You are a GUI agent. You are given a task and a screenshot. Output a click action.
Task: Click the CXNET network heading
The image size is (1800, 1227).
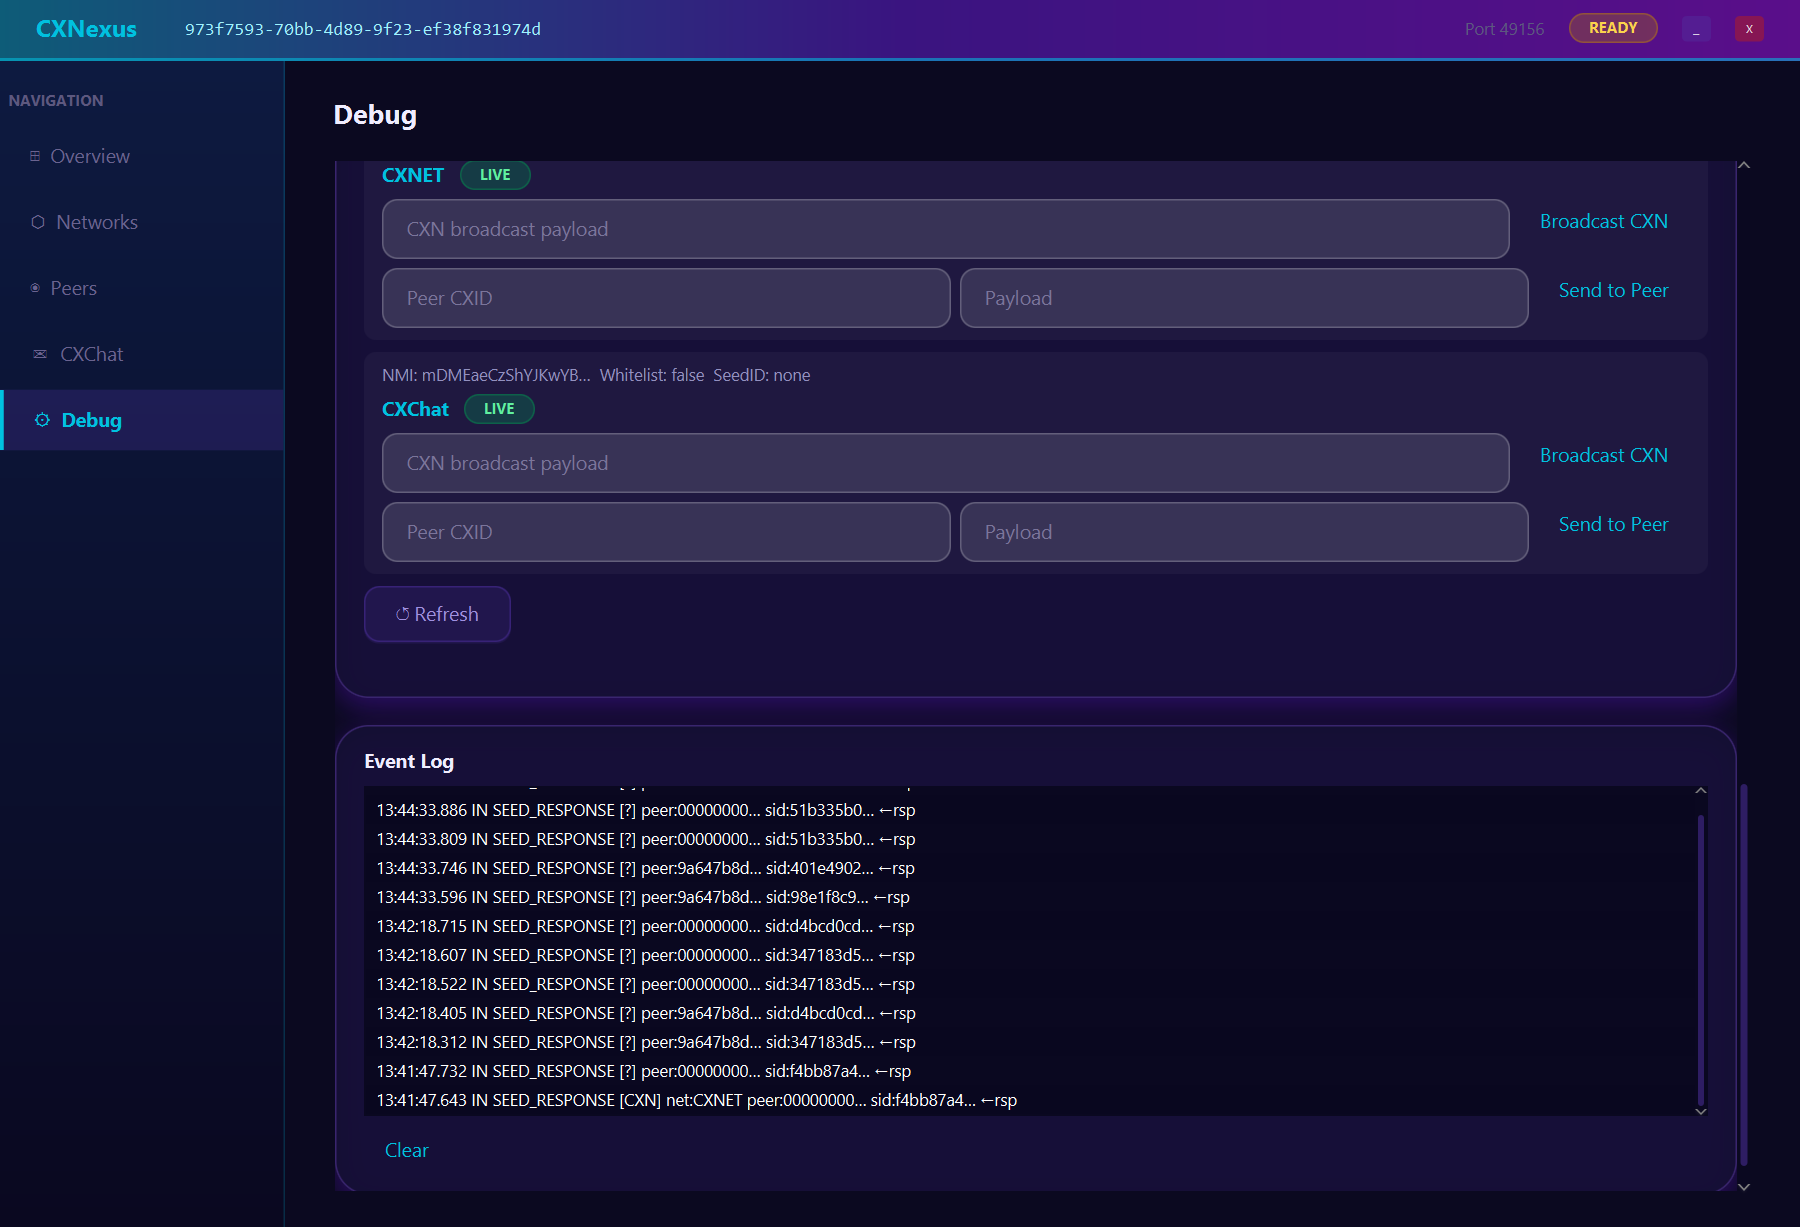[412, 175]
